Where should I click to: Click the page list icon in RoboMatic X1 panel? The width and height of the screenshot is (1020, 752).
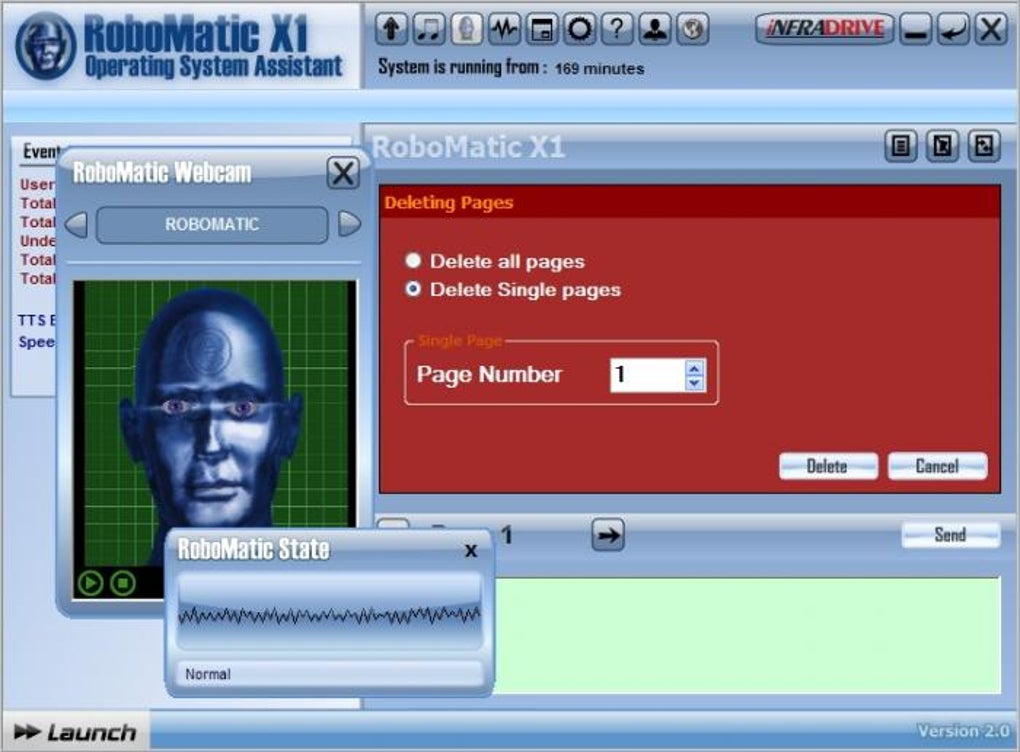click(901, 146)
